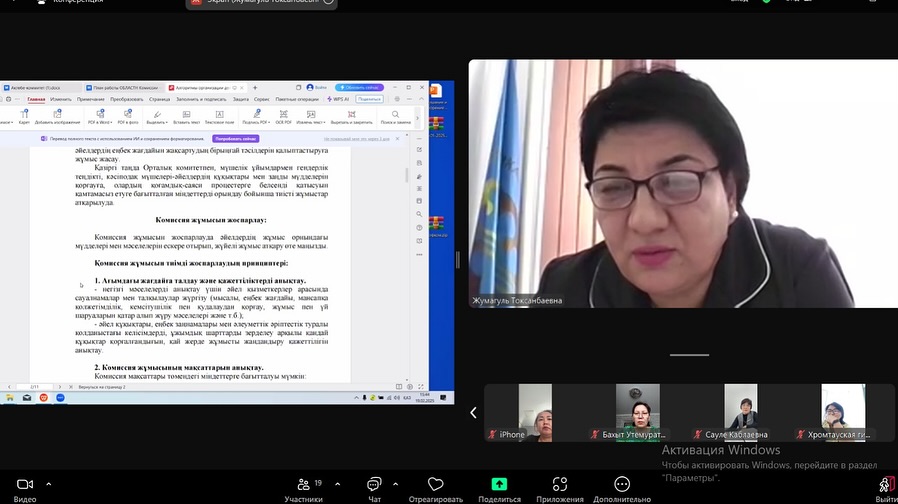Viewport: 898px width, 504px height.
Task: Open the Изменить ribbon tab
Action: tap(61, 99)
